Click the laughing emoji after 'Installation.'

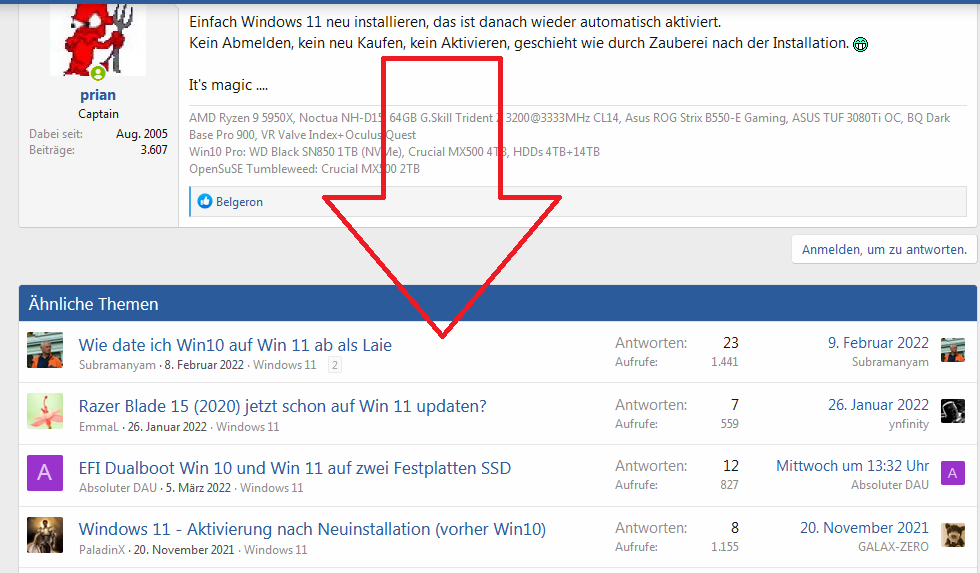[861, 44]
